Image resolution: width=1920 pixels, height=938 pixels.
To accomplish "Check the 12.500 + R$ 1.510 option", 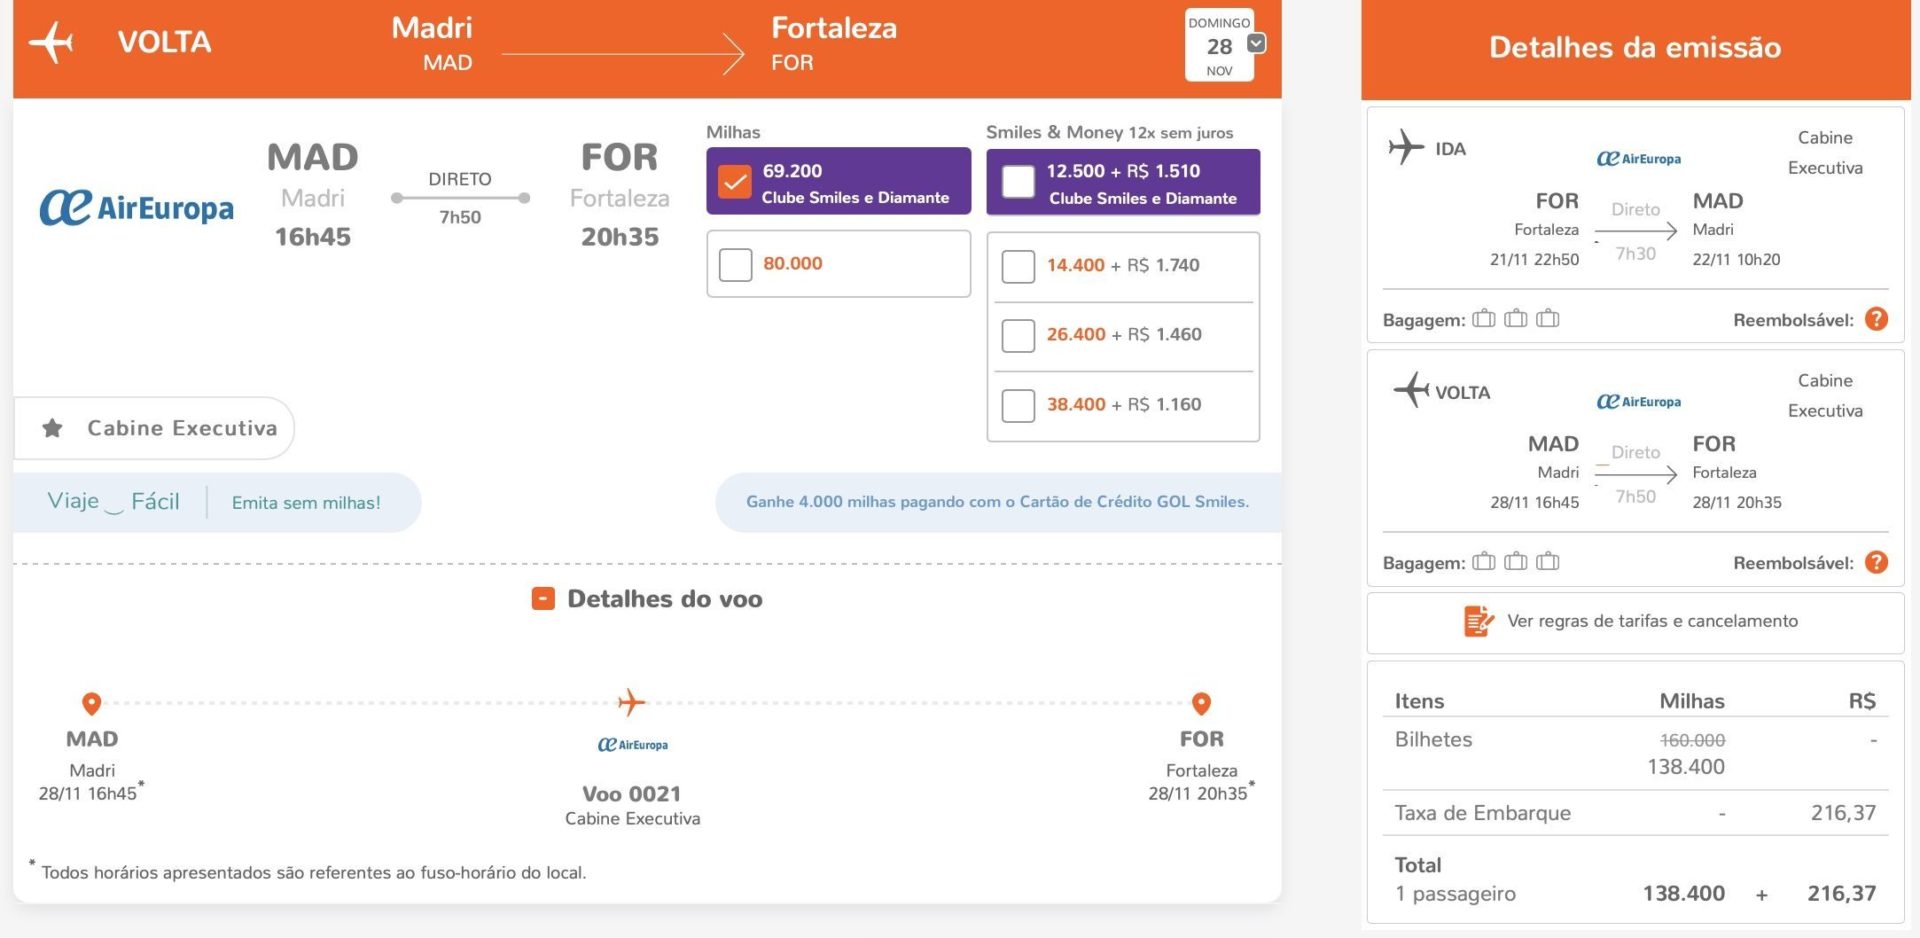I will coord(1018,182).
